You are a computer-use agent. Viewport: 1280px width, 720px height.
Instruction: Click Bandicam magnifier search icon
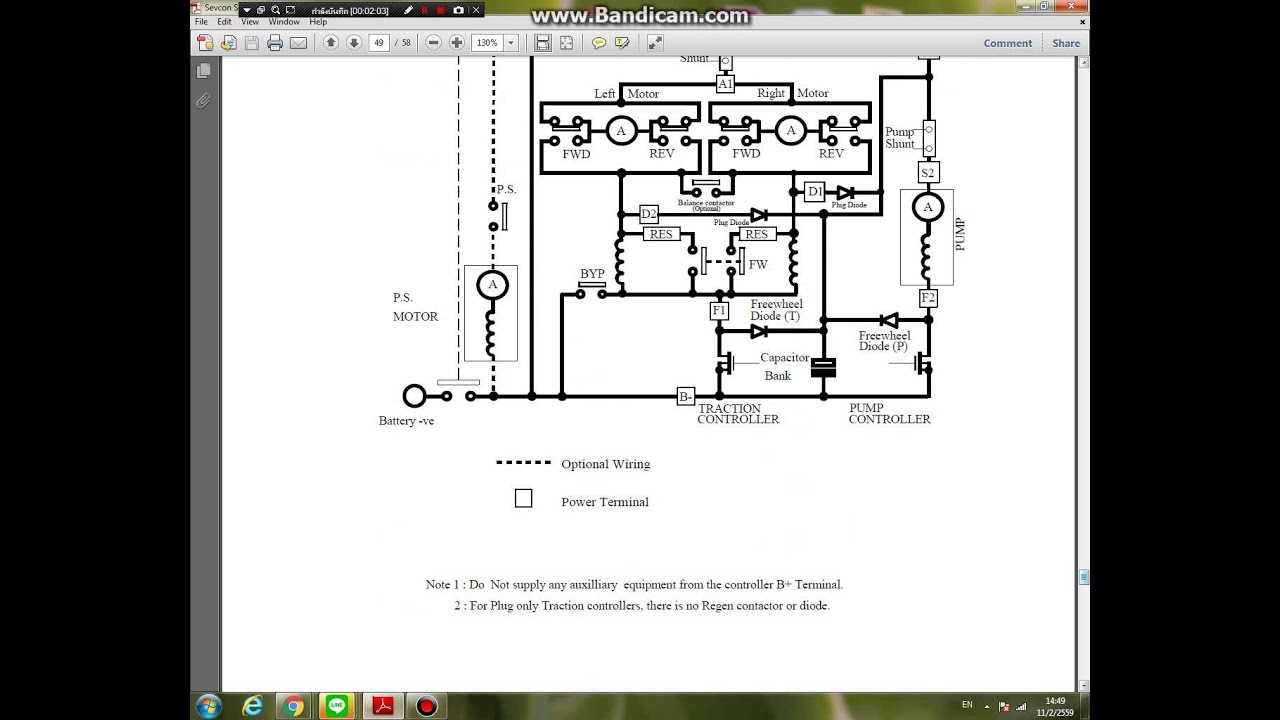point(275,10)
